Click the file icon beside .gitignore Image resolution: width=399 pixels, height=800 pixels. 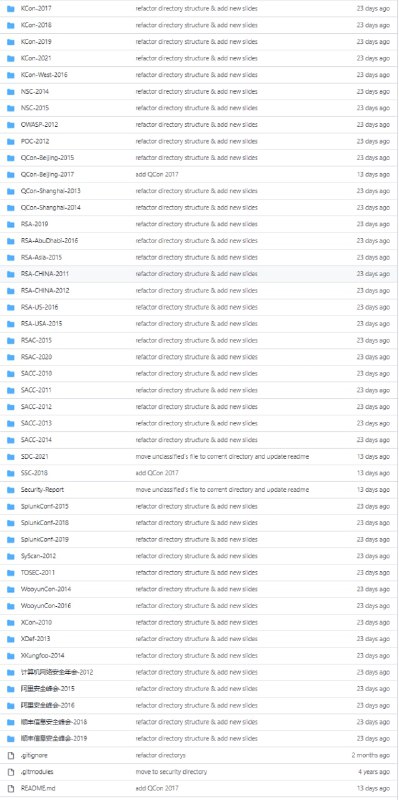[11, 755]
